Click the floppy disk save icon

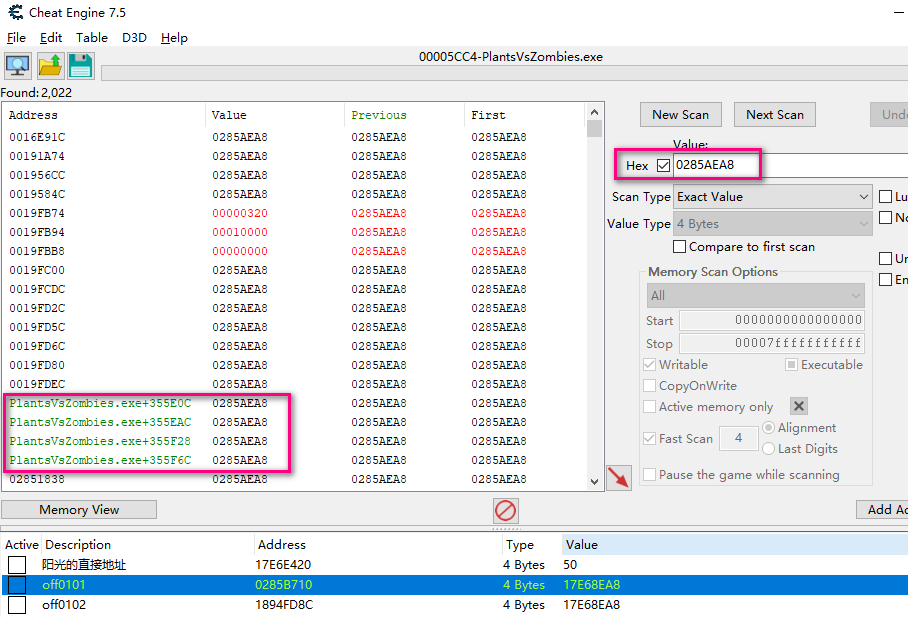pos(81,66)
